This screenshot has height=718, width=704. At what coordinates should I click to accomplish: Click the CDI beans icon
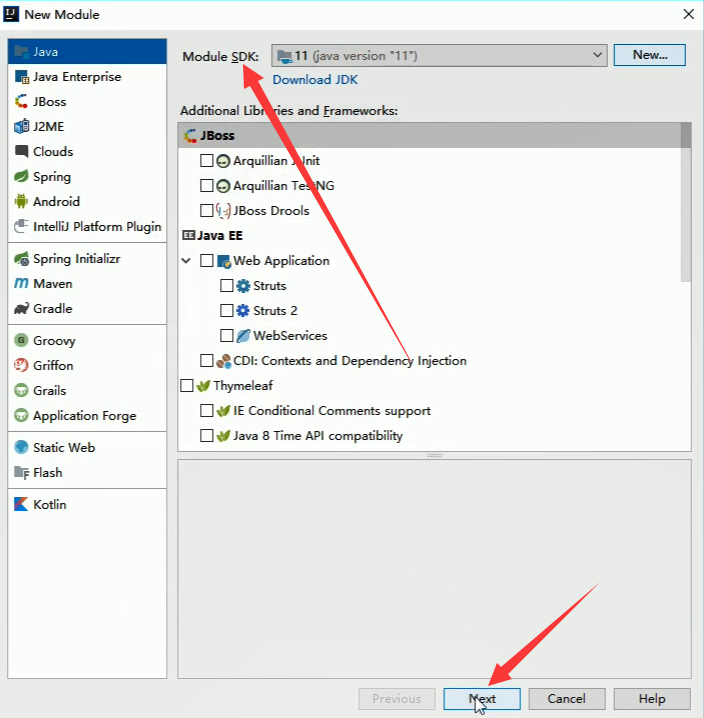[x=224, y=361]
